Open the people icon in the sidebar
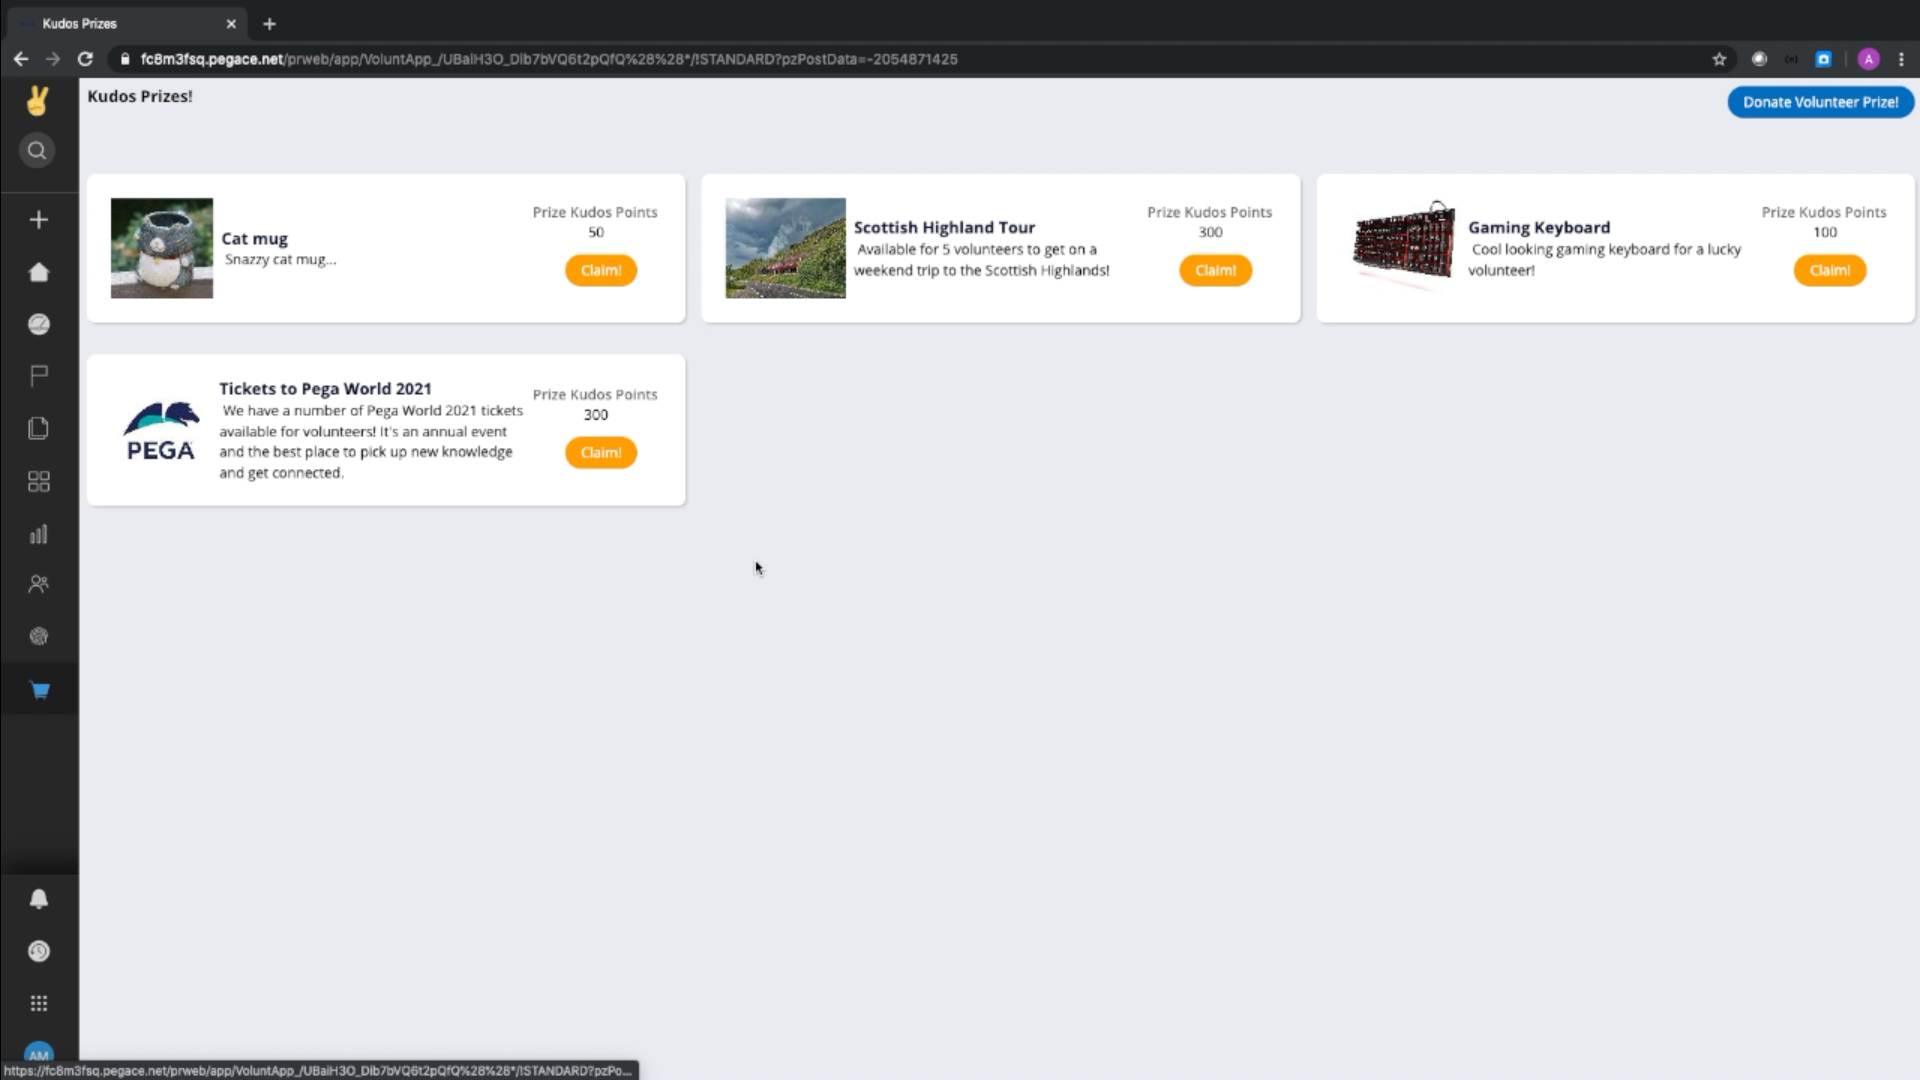 click(38, 584)
